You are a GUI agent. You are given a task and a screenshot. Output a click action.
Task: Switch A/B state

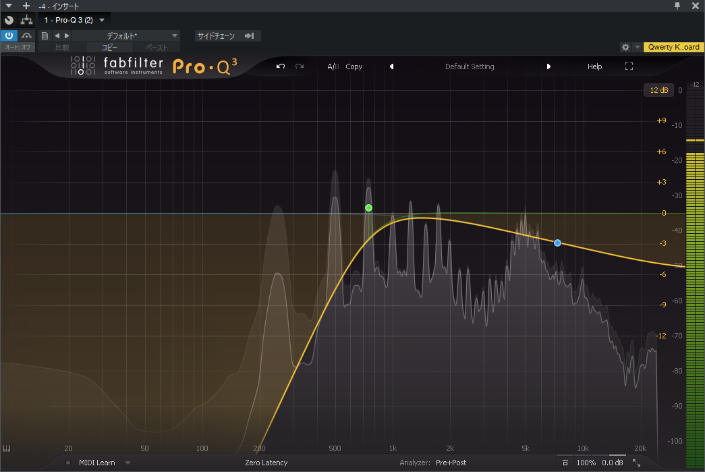pos(333,67)
